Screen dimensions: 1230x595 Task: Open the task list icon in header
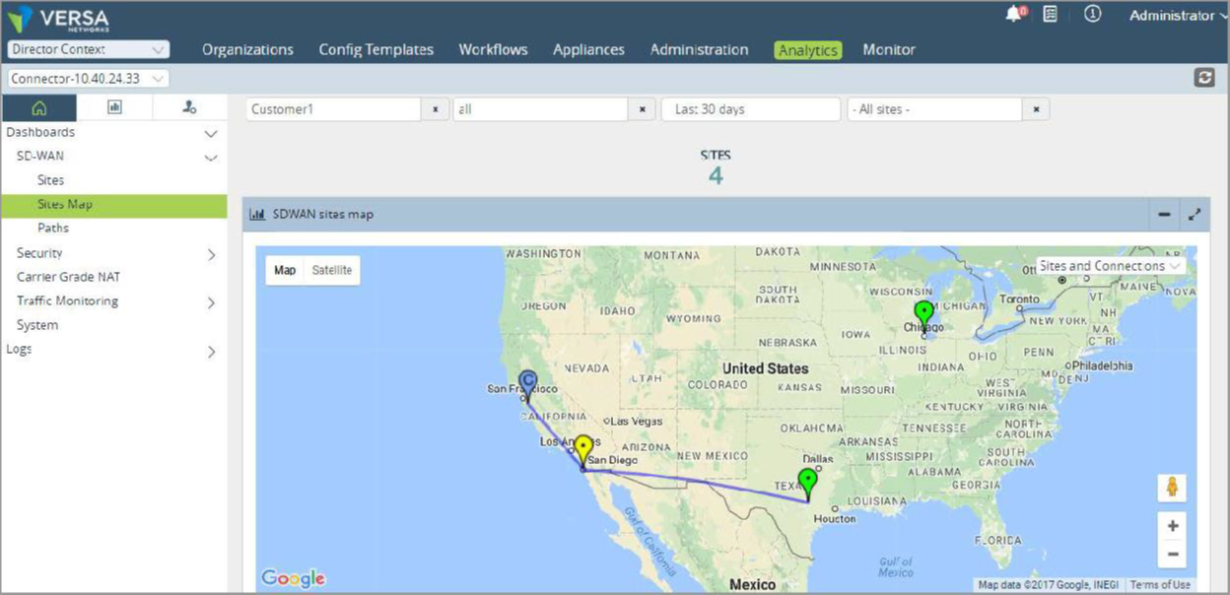coord(1050,15)
